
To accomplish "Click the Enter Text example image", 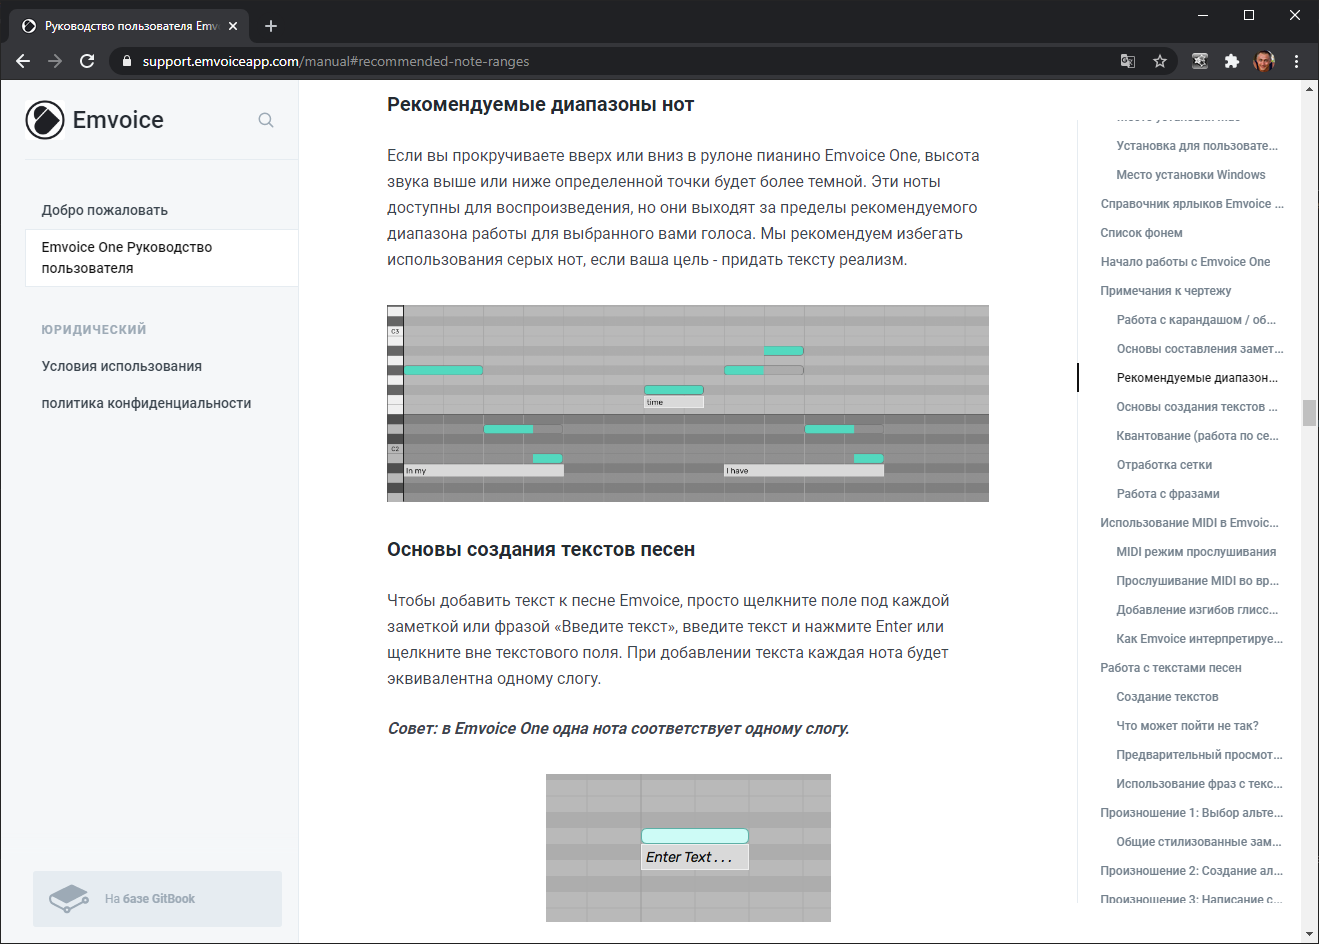I will tap(688, 848).
